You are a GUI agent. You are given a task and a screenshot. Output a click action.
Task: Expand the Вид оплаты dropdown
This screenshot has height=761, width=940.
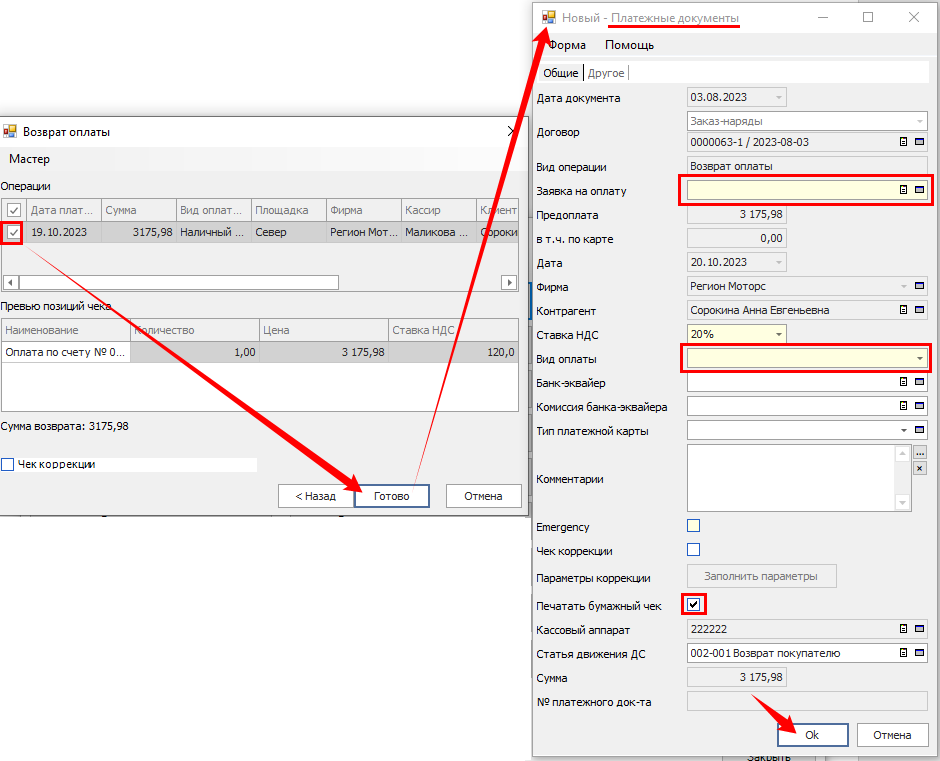click(918, 358)
